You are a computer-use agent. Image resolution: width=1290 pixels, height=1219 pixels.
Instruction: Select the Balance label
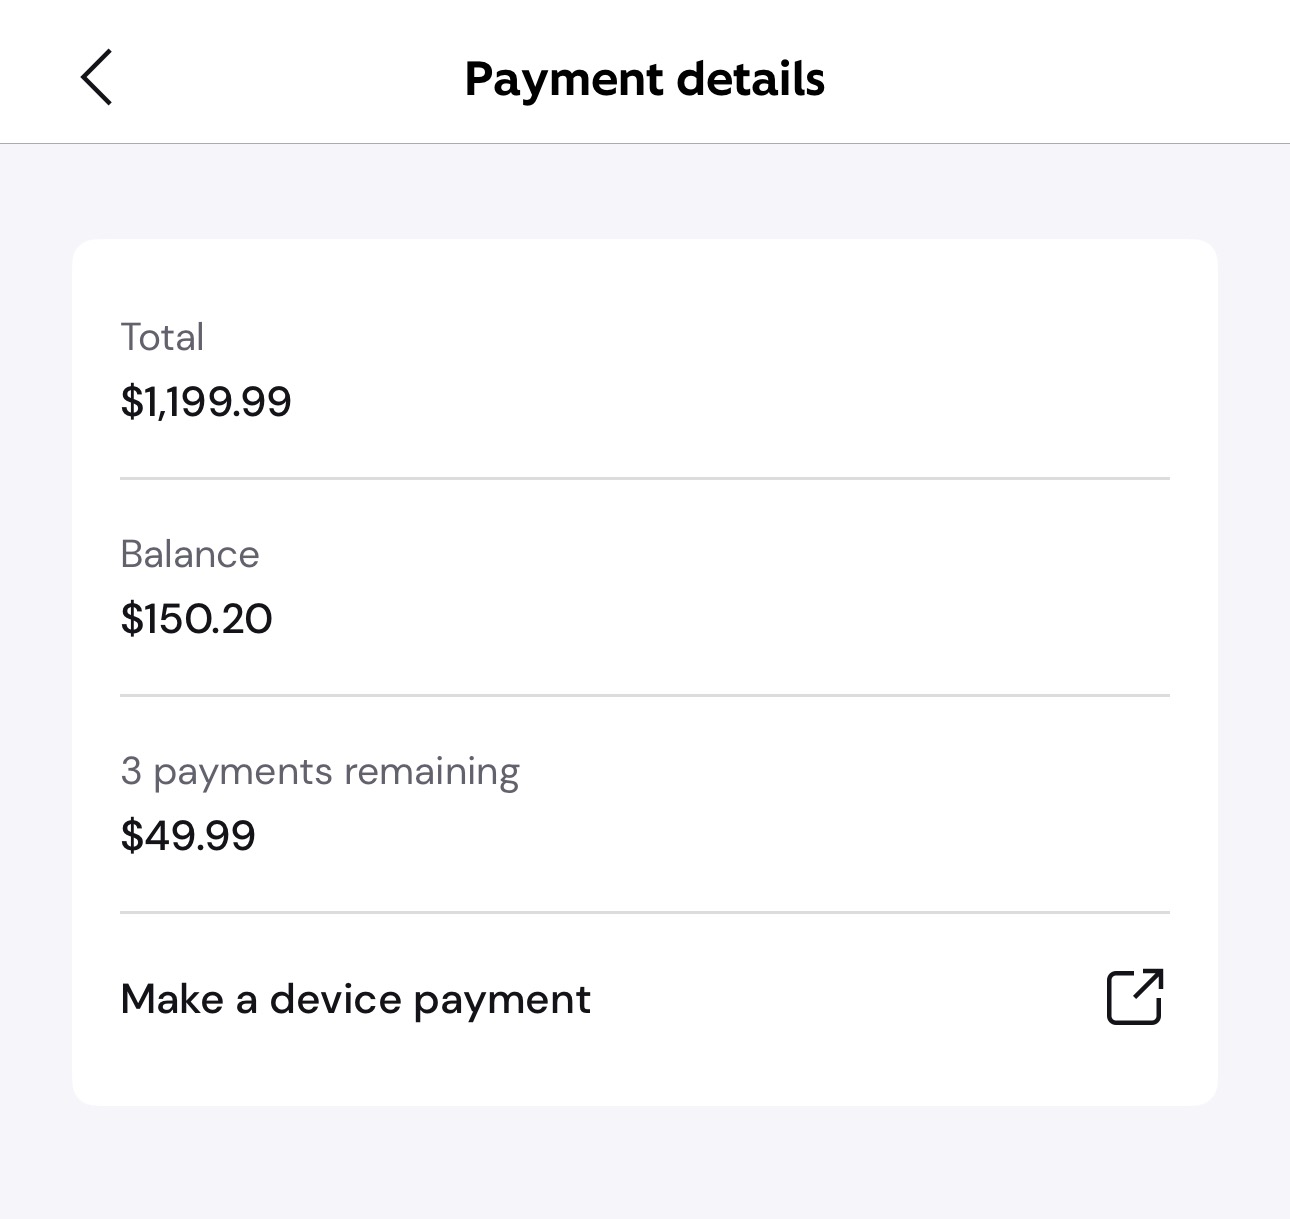click(x=190, y=554)
